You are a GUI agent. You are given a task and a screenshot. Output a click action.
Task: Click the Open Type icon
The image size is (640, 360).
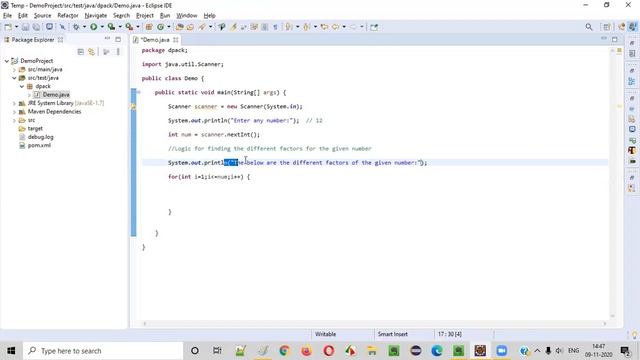(179, 27)
